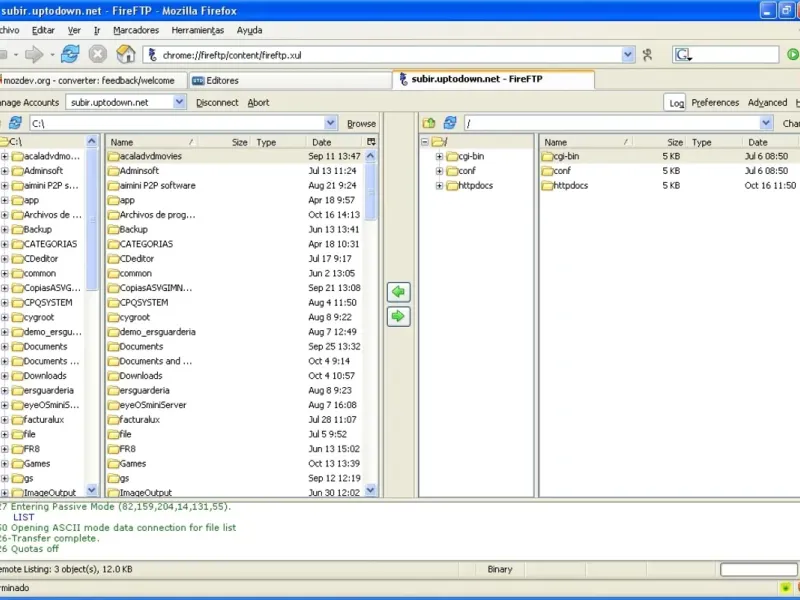Refresh the local C:\ directory listing

click(15, 123)
